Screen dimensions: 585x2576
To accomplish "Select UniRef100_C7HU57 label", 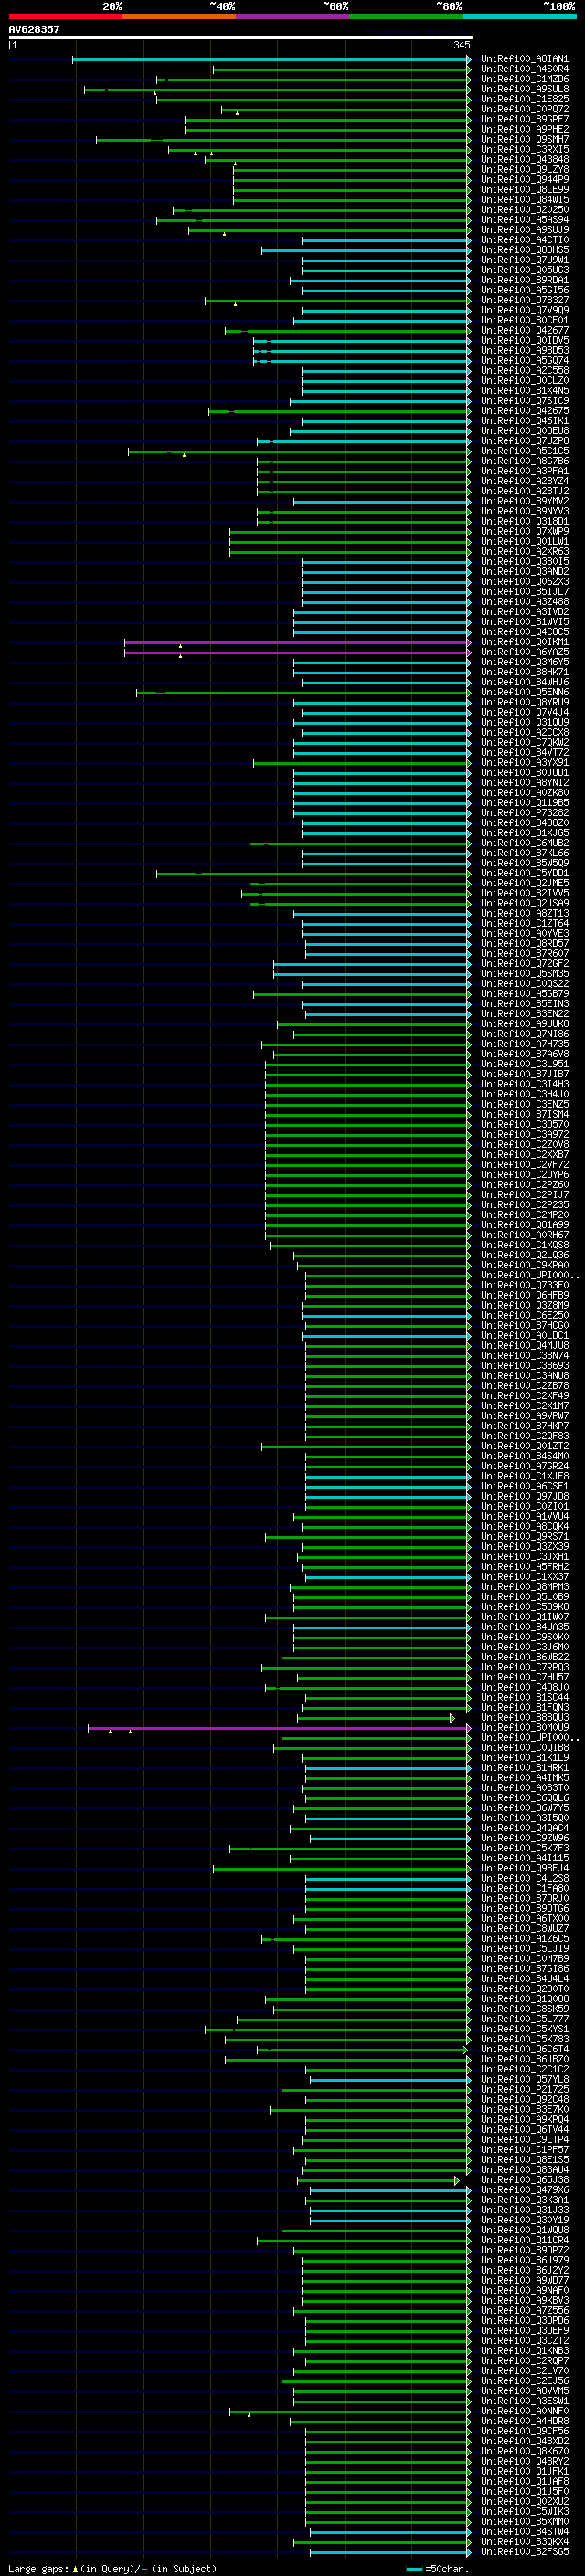I will click(525, 1678).
